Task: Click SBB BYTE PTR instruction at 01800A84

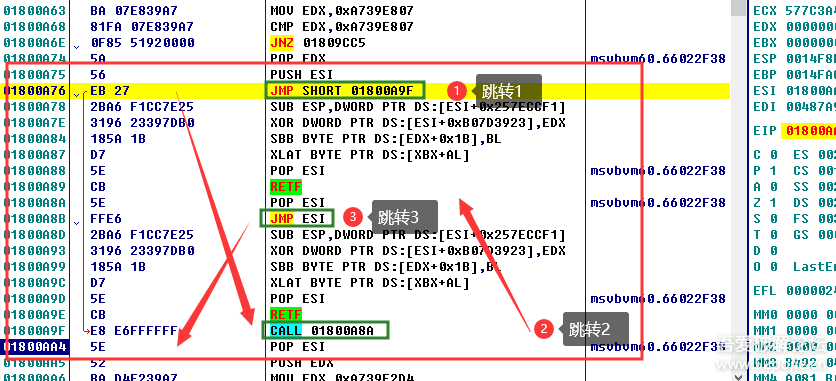Action: coord(386,139)
